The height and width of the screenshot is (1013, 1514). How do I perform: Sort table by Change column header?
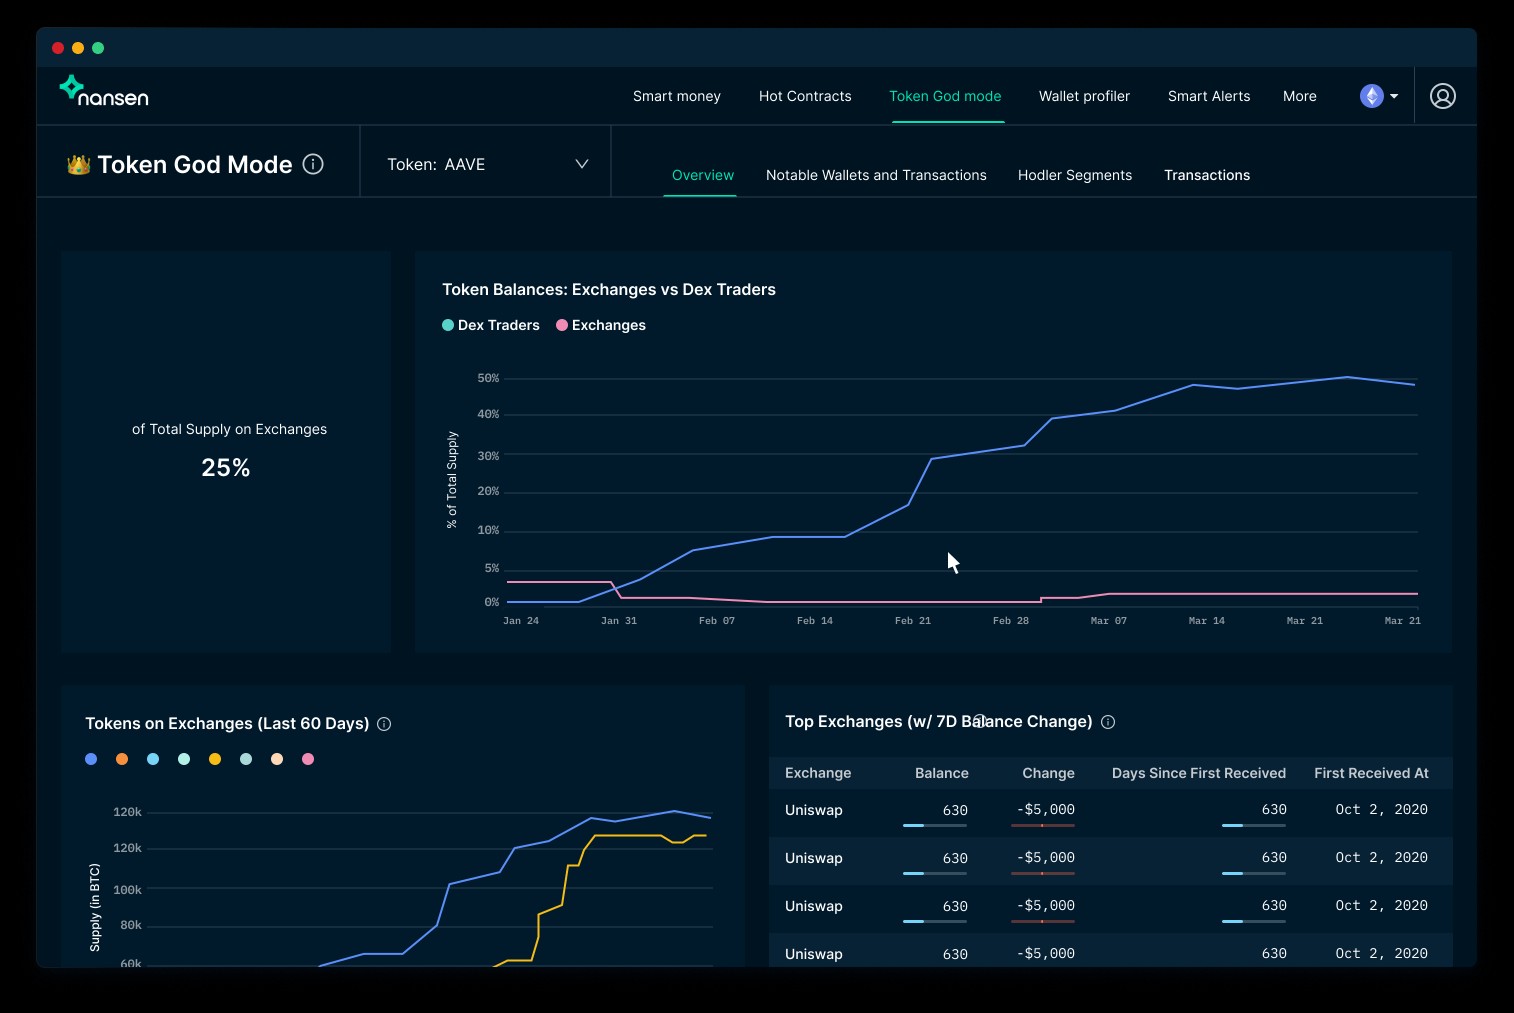[1048, 773]
